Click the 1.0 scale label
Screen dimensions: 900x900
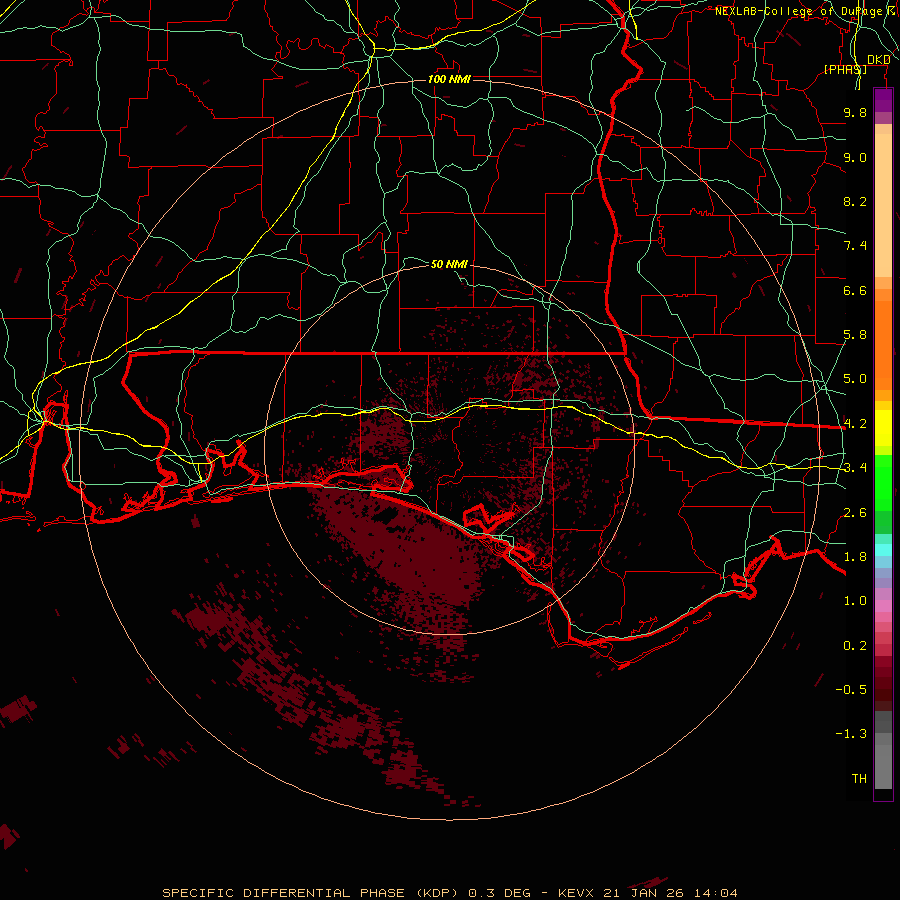[855, 601]
